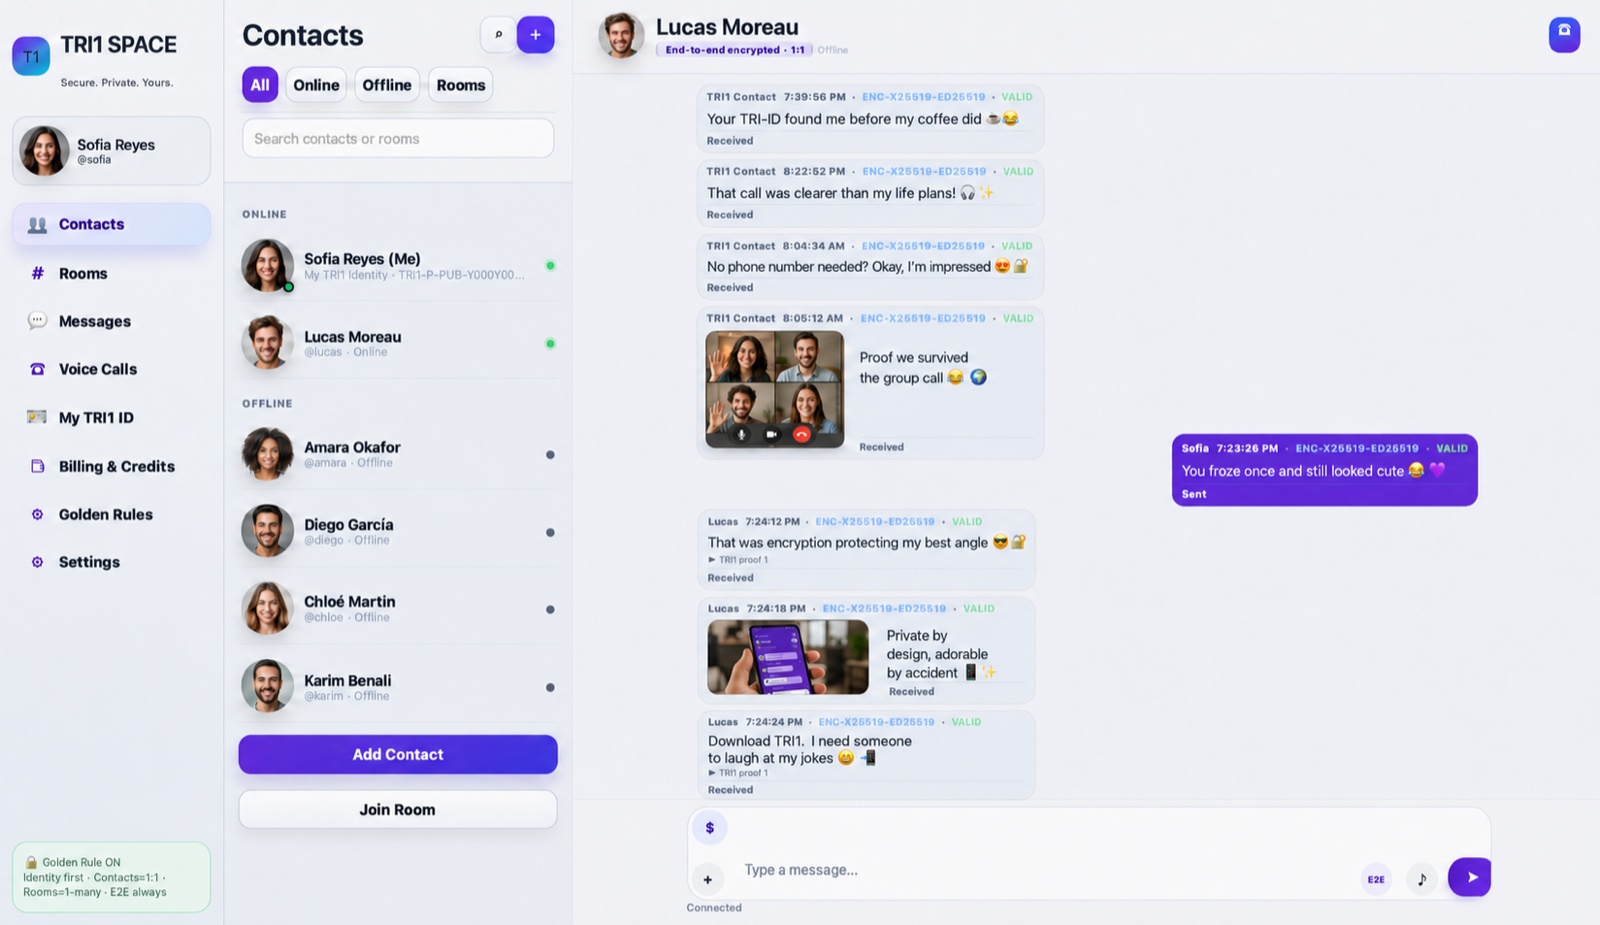
Task: Expand TRI1 proof 1 under the Download TRI1 message
Action: click(x=738, y=773)
